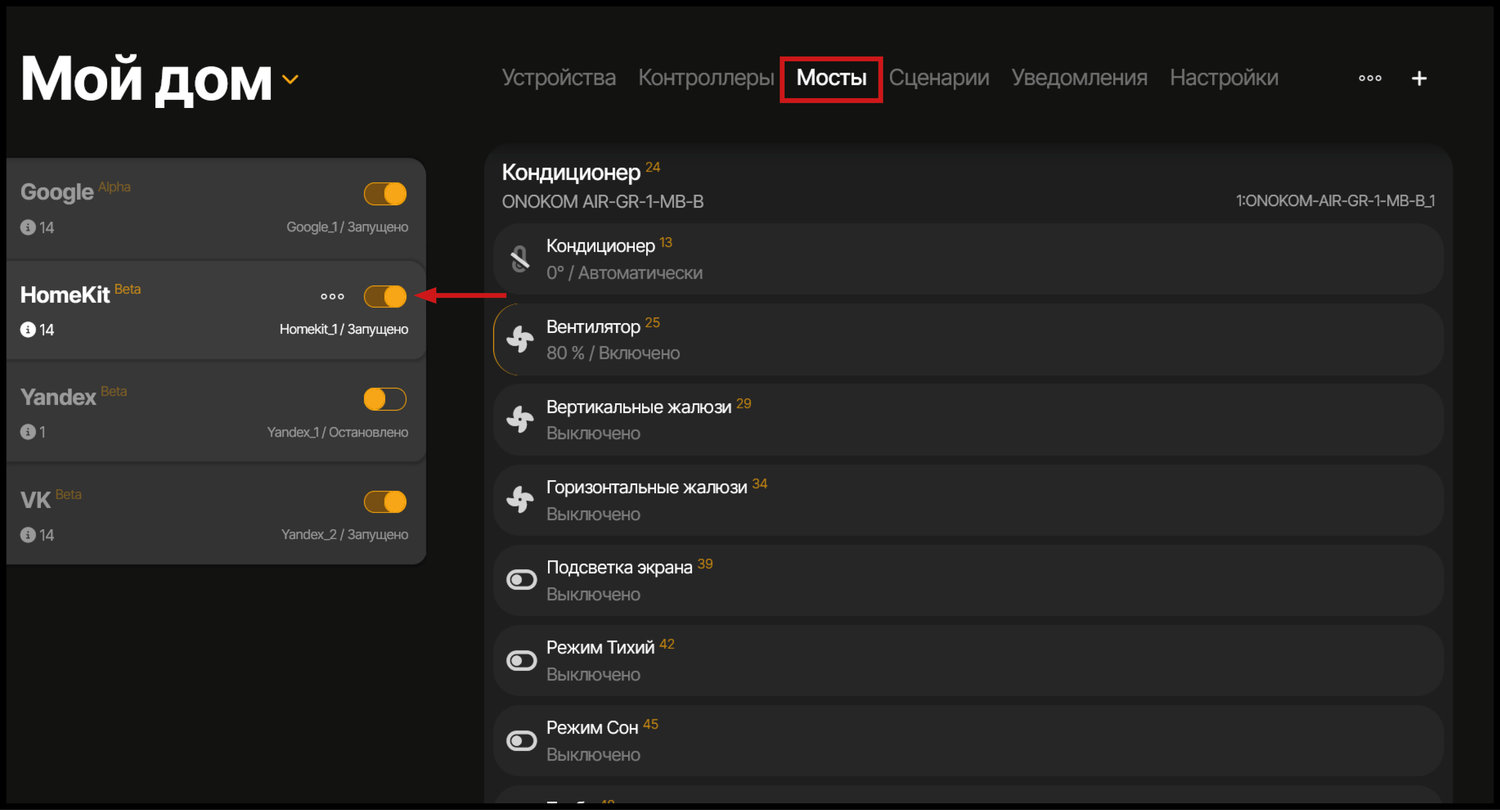Click the Вентилятор fan icon
Screen dimensions: 1500x810
pos(520,340)
